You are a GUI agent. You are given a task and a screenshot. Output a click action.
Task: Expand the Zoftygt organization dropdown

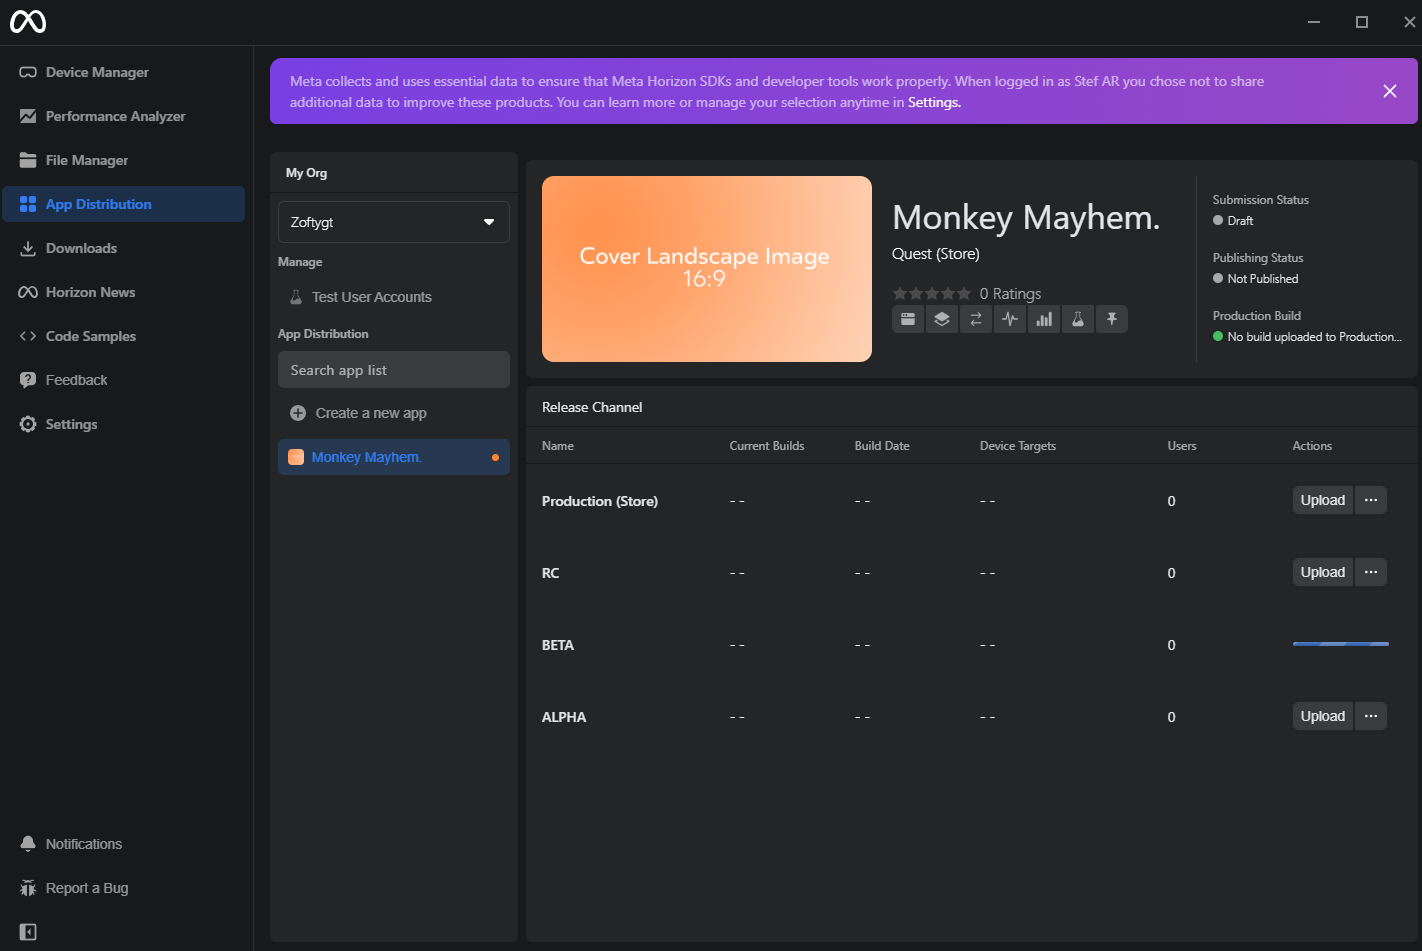[x=394, y=222]
